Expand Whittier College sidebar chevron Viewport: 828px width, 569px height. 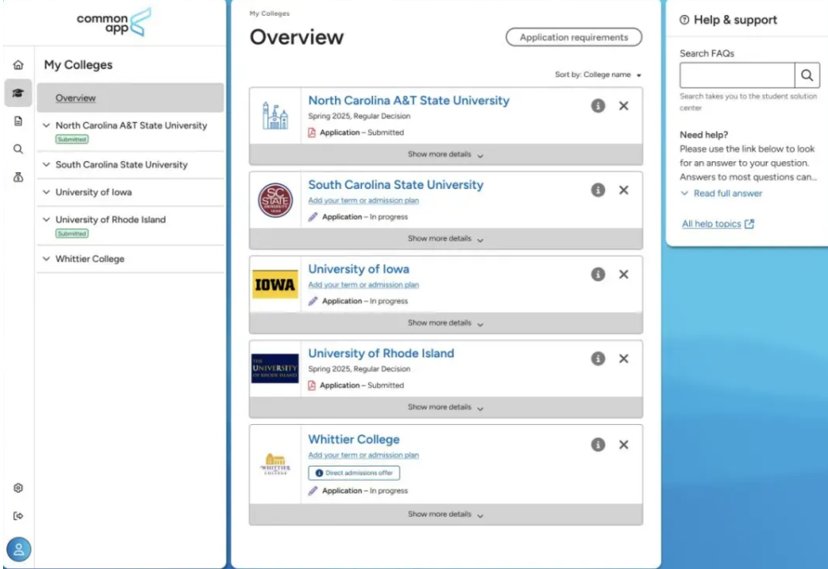(46, 259)
